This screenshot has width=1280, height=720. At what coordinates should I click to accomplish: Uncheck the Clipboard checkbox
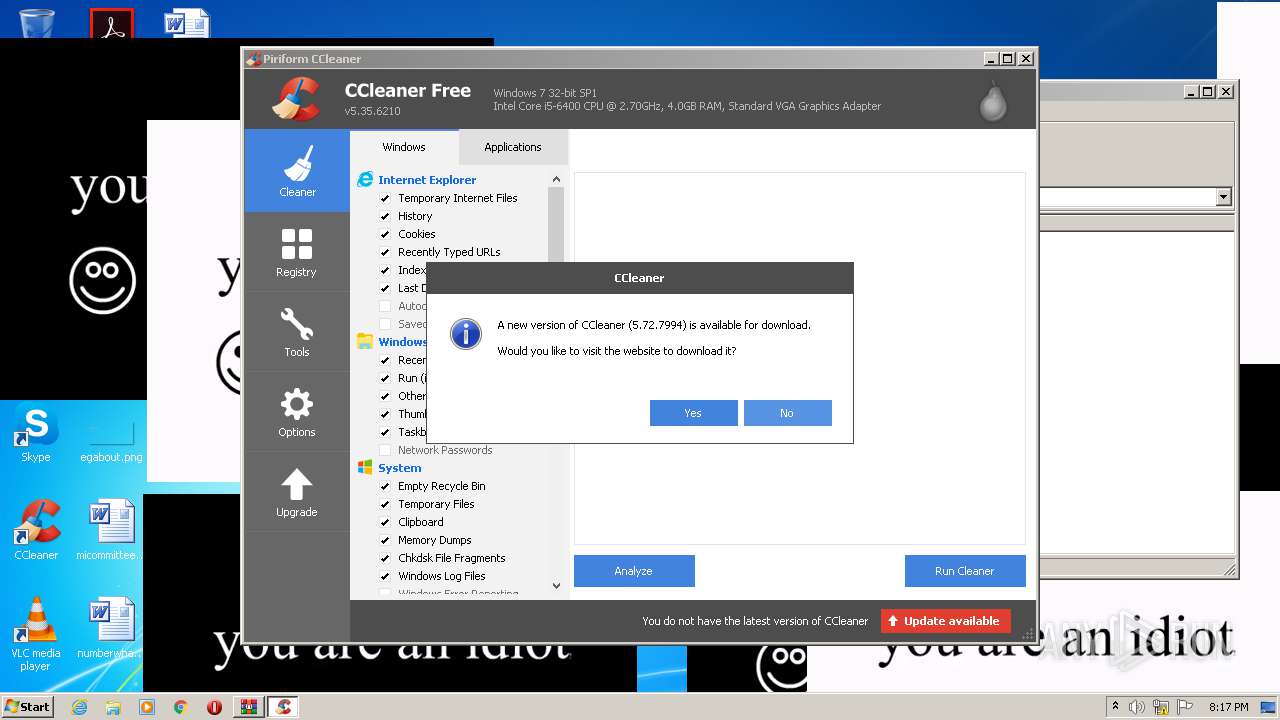(x=385, y=522)
